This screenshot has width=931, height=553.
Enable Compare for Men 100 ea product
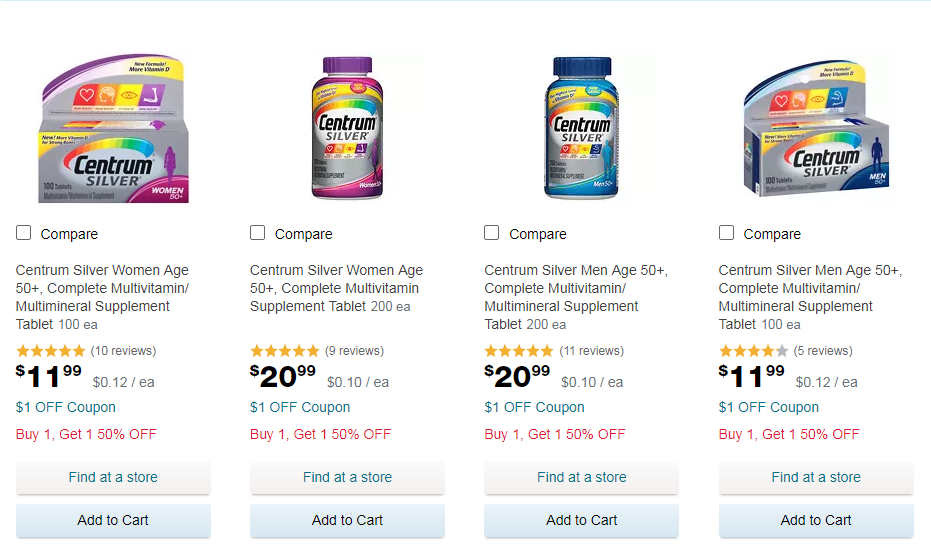(x=727, y=233)
